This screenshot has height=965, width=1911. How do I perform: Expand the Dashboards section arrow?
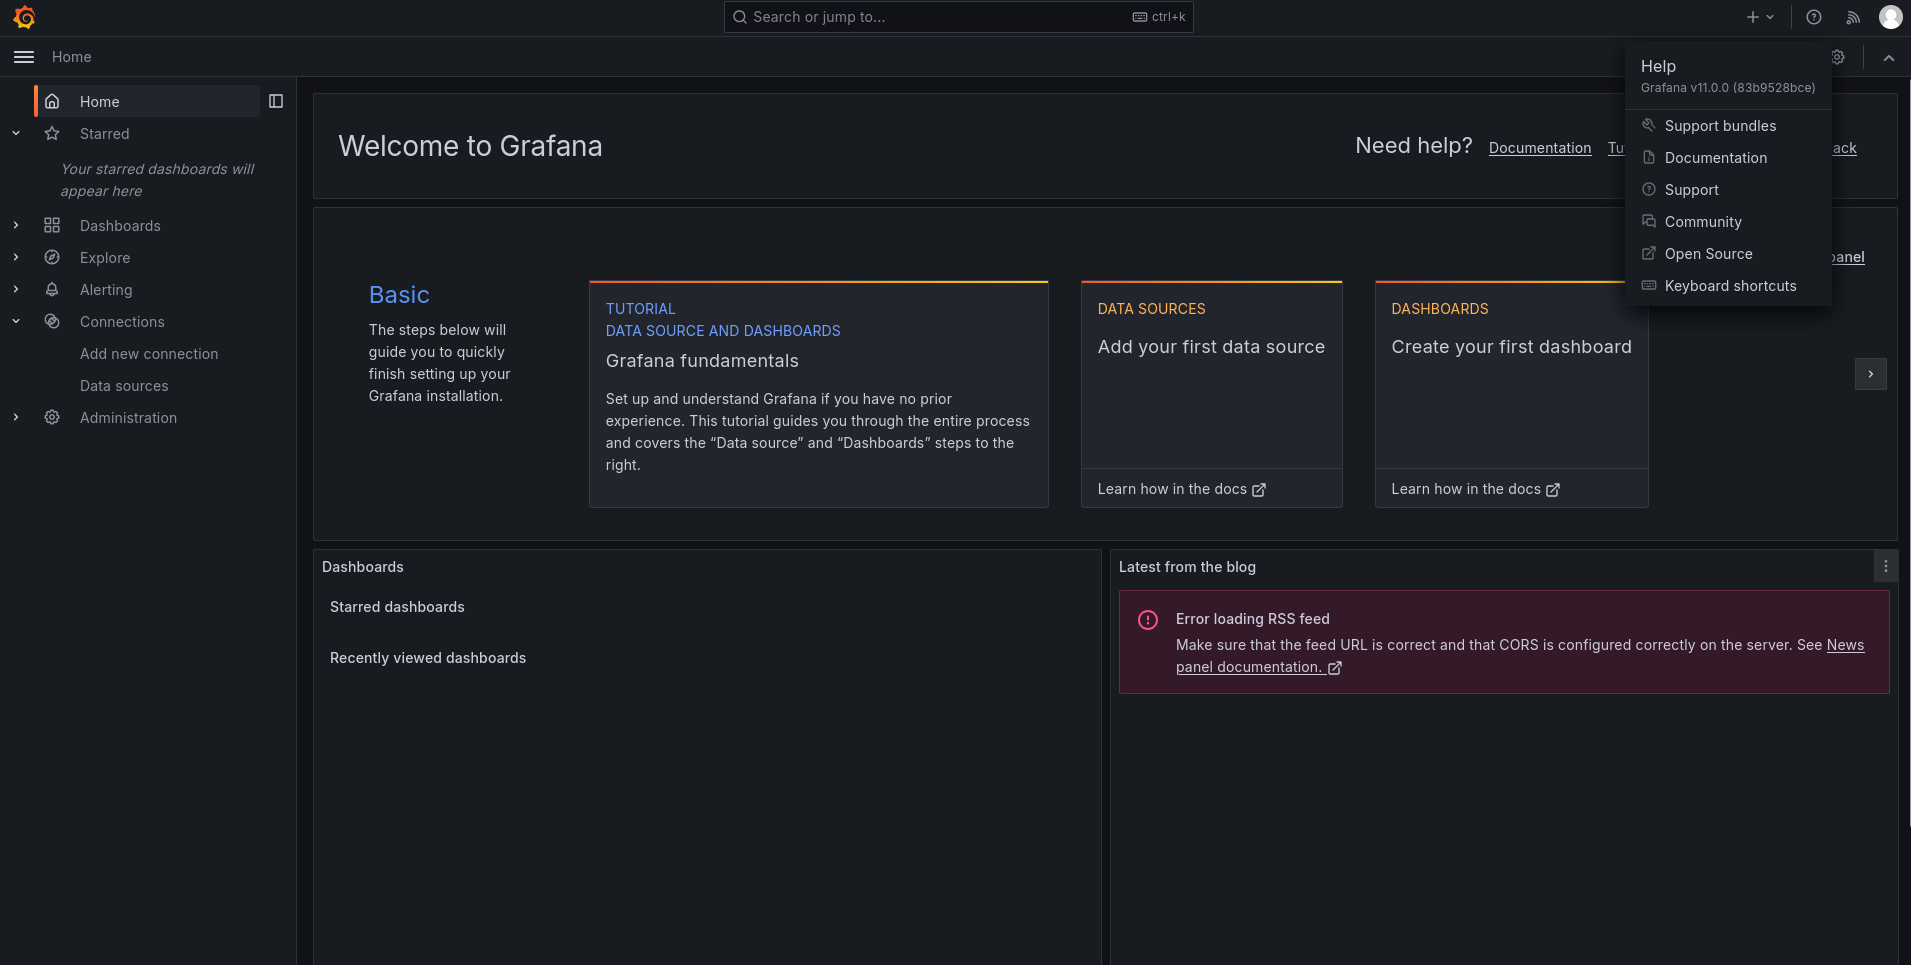16,225
